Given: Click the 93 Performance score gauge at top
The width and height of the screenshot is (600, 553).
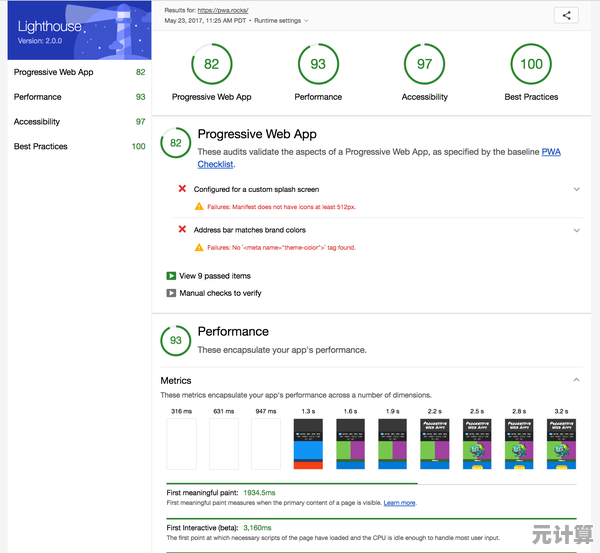Looking at the screenshot, I should [x=318, y=64].
